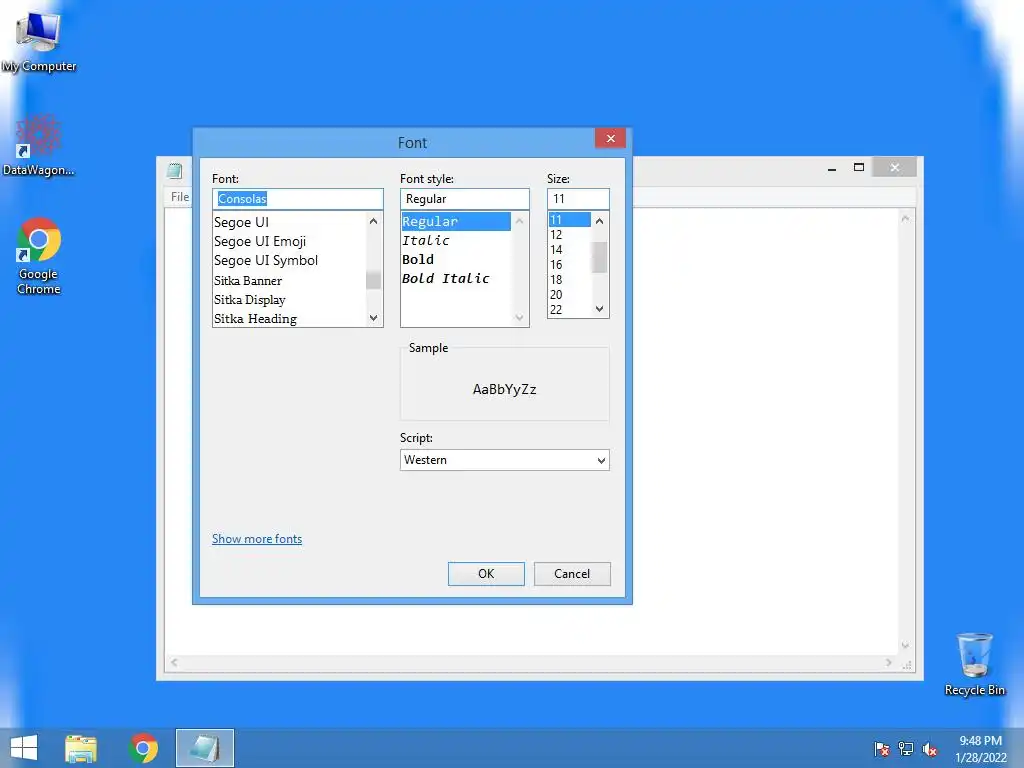Image resolution: width=1024 pixels, height=768 pixels.
Task: Open the Windows Start button
Action: tap(24, 748)
